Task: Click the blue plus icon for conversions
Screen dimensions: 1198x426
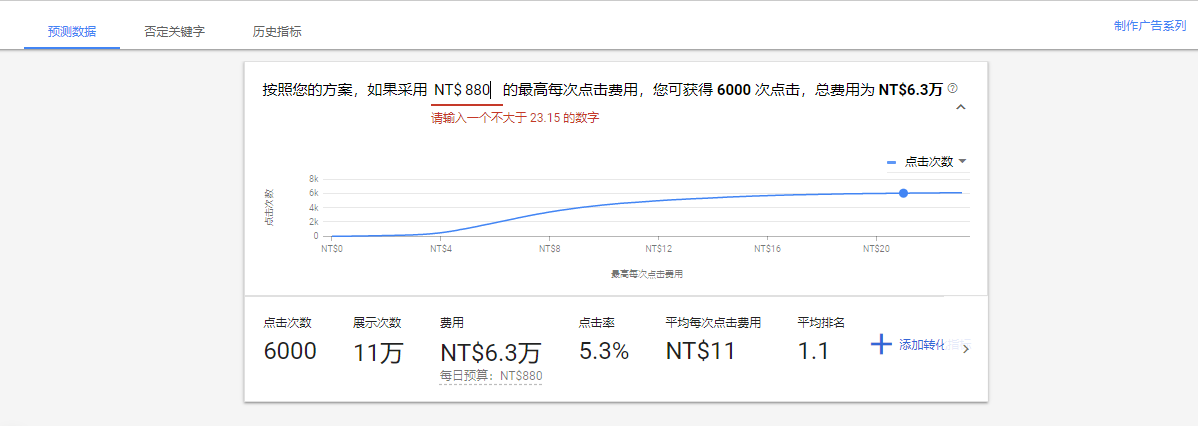Action: tap(881, 344)
